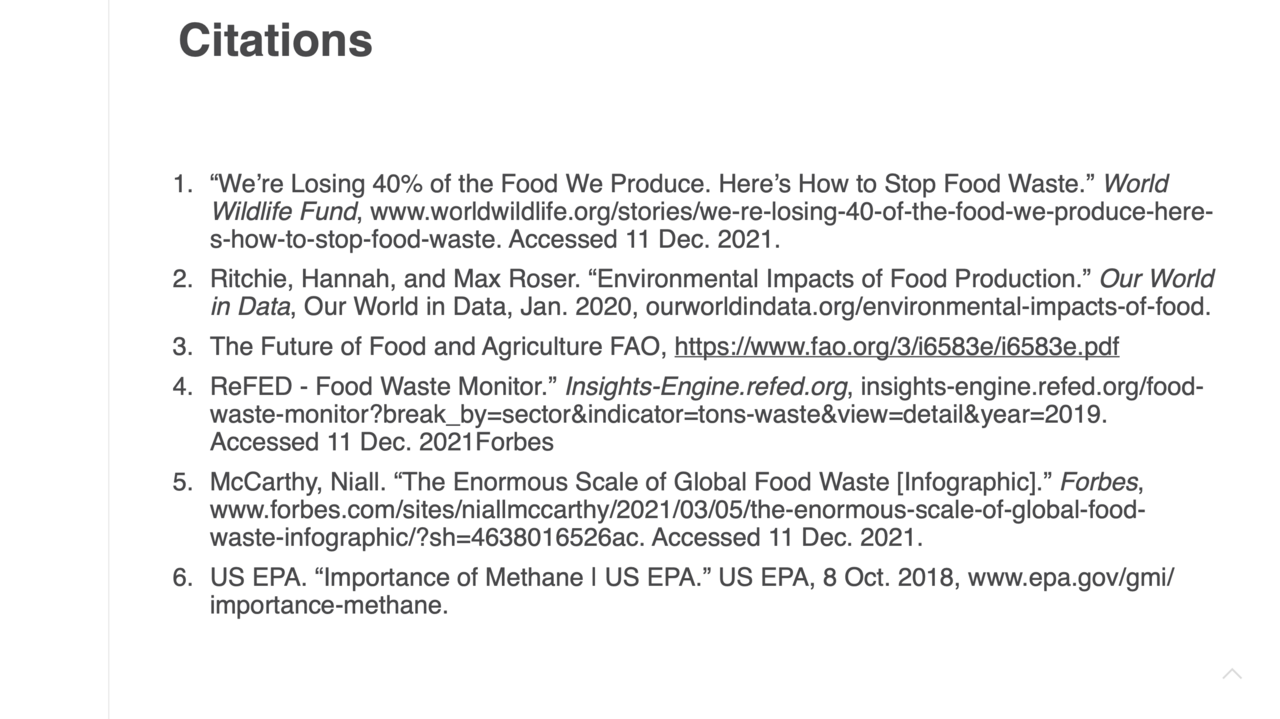1280x719 pixels.
Task: Click list number 6 of the citations
Action: pos(181,578)
